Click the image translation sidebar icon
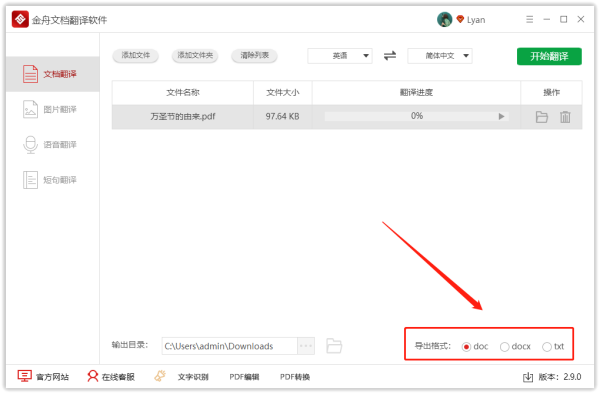The width and height of the screenshot is (600, 394). pyautogui.click(x=30, y=109)
